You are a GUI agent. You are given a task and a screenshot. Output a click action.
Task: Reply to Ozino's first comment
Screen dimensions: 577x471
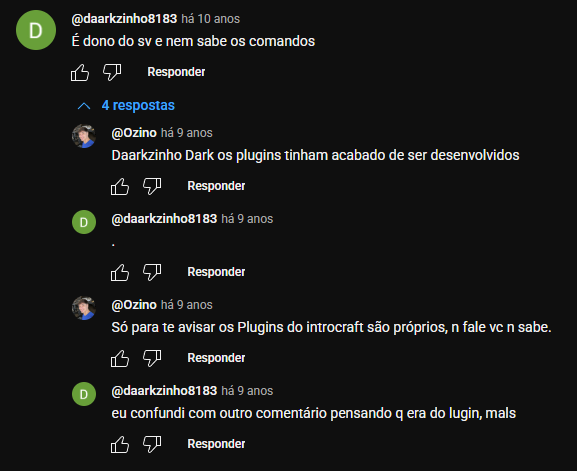coord(216,186)
